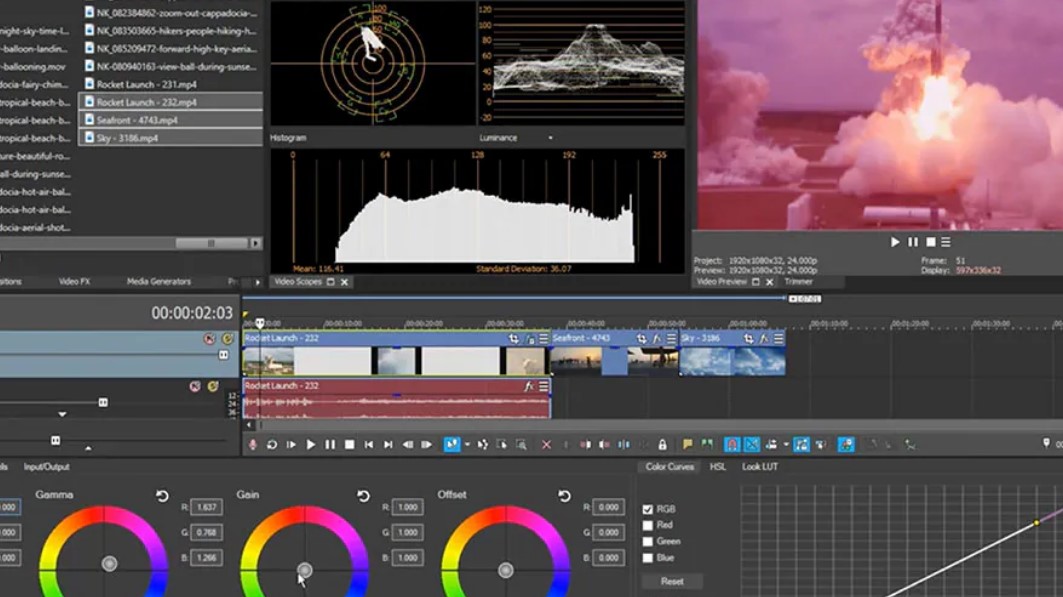Open the Look LUT tab

coord(759,467)
